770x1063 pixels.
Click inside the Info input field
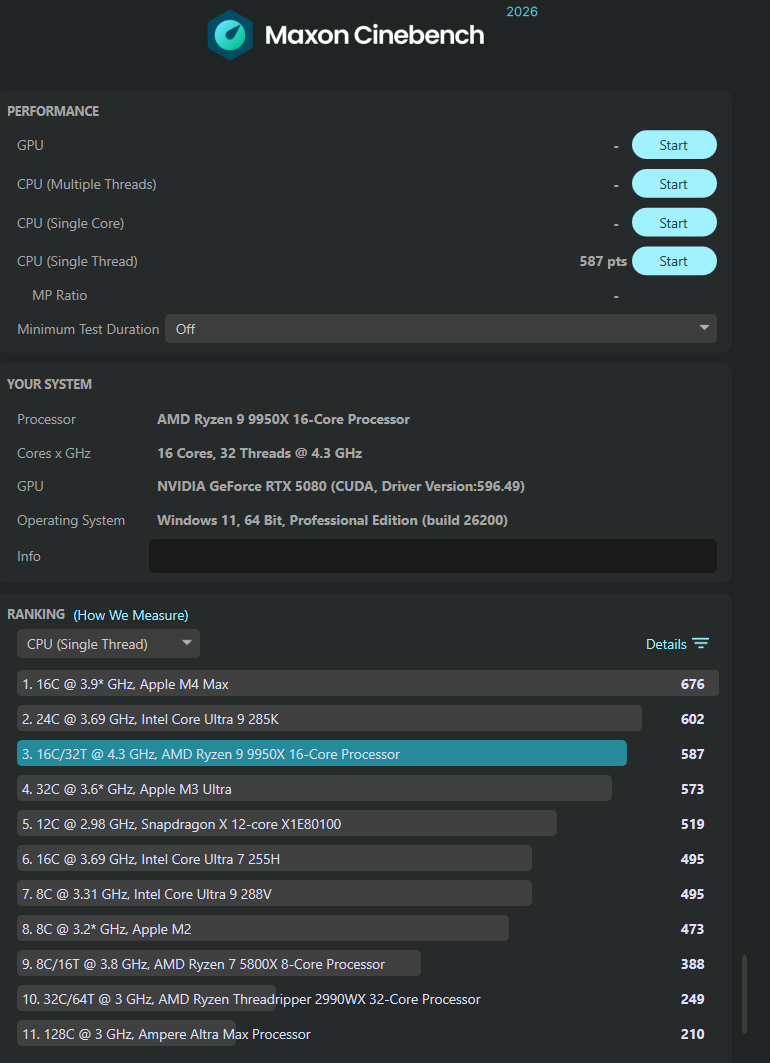pos(432,556)
